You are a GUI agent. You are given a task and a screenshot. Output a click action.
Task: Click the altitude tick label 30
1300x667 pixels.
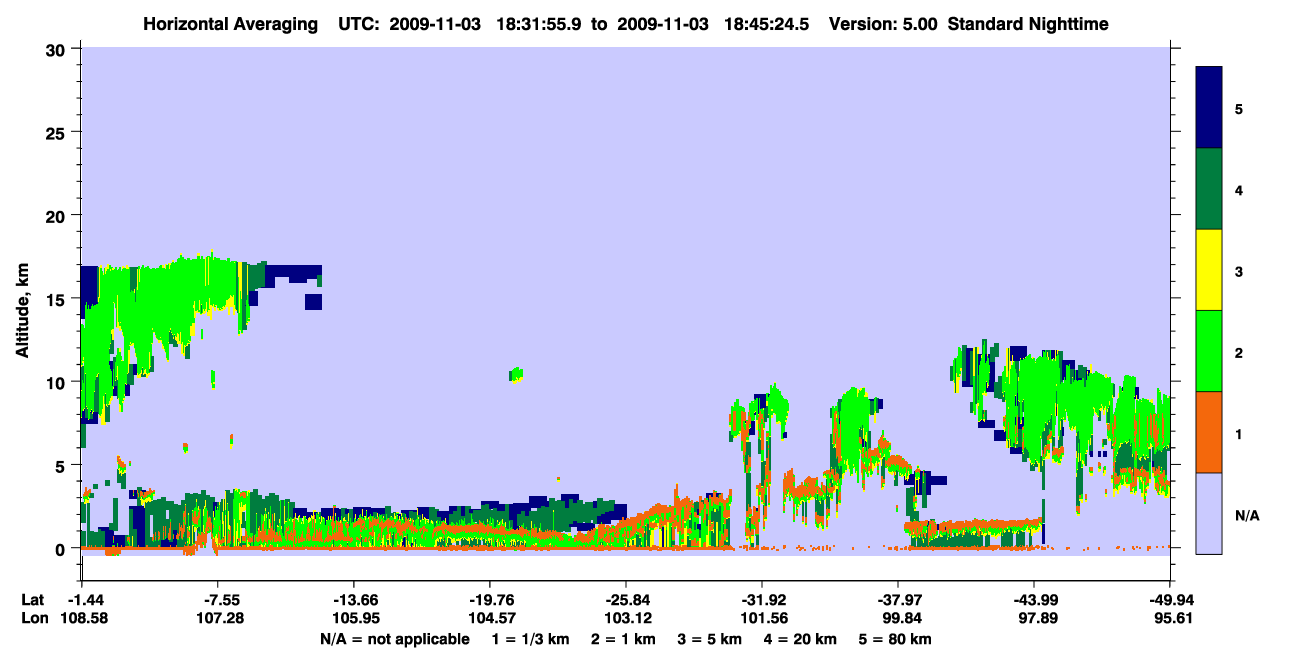58,49
